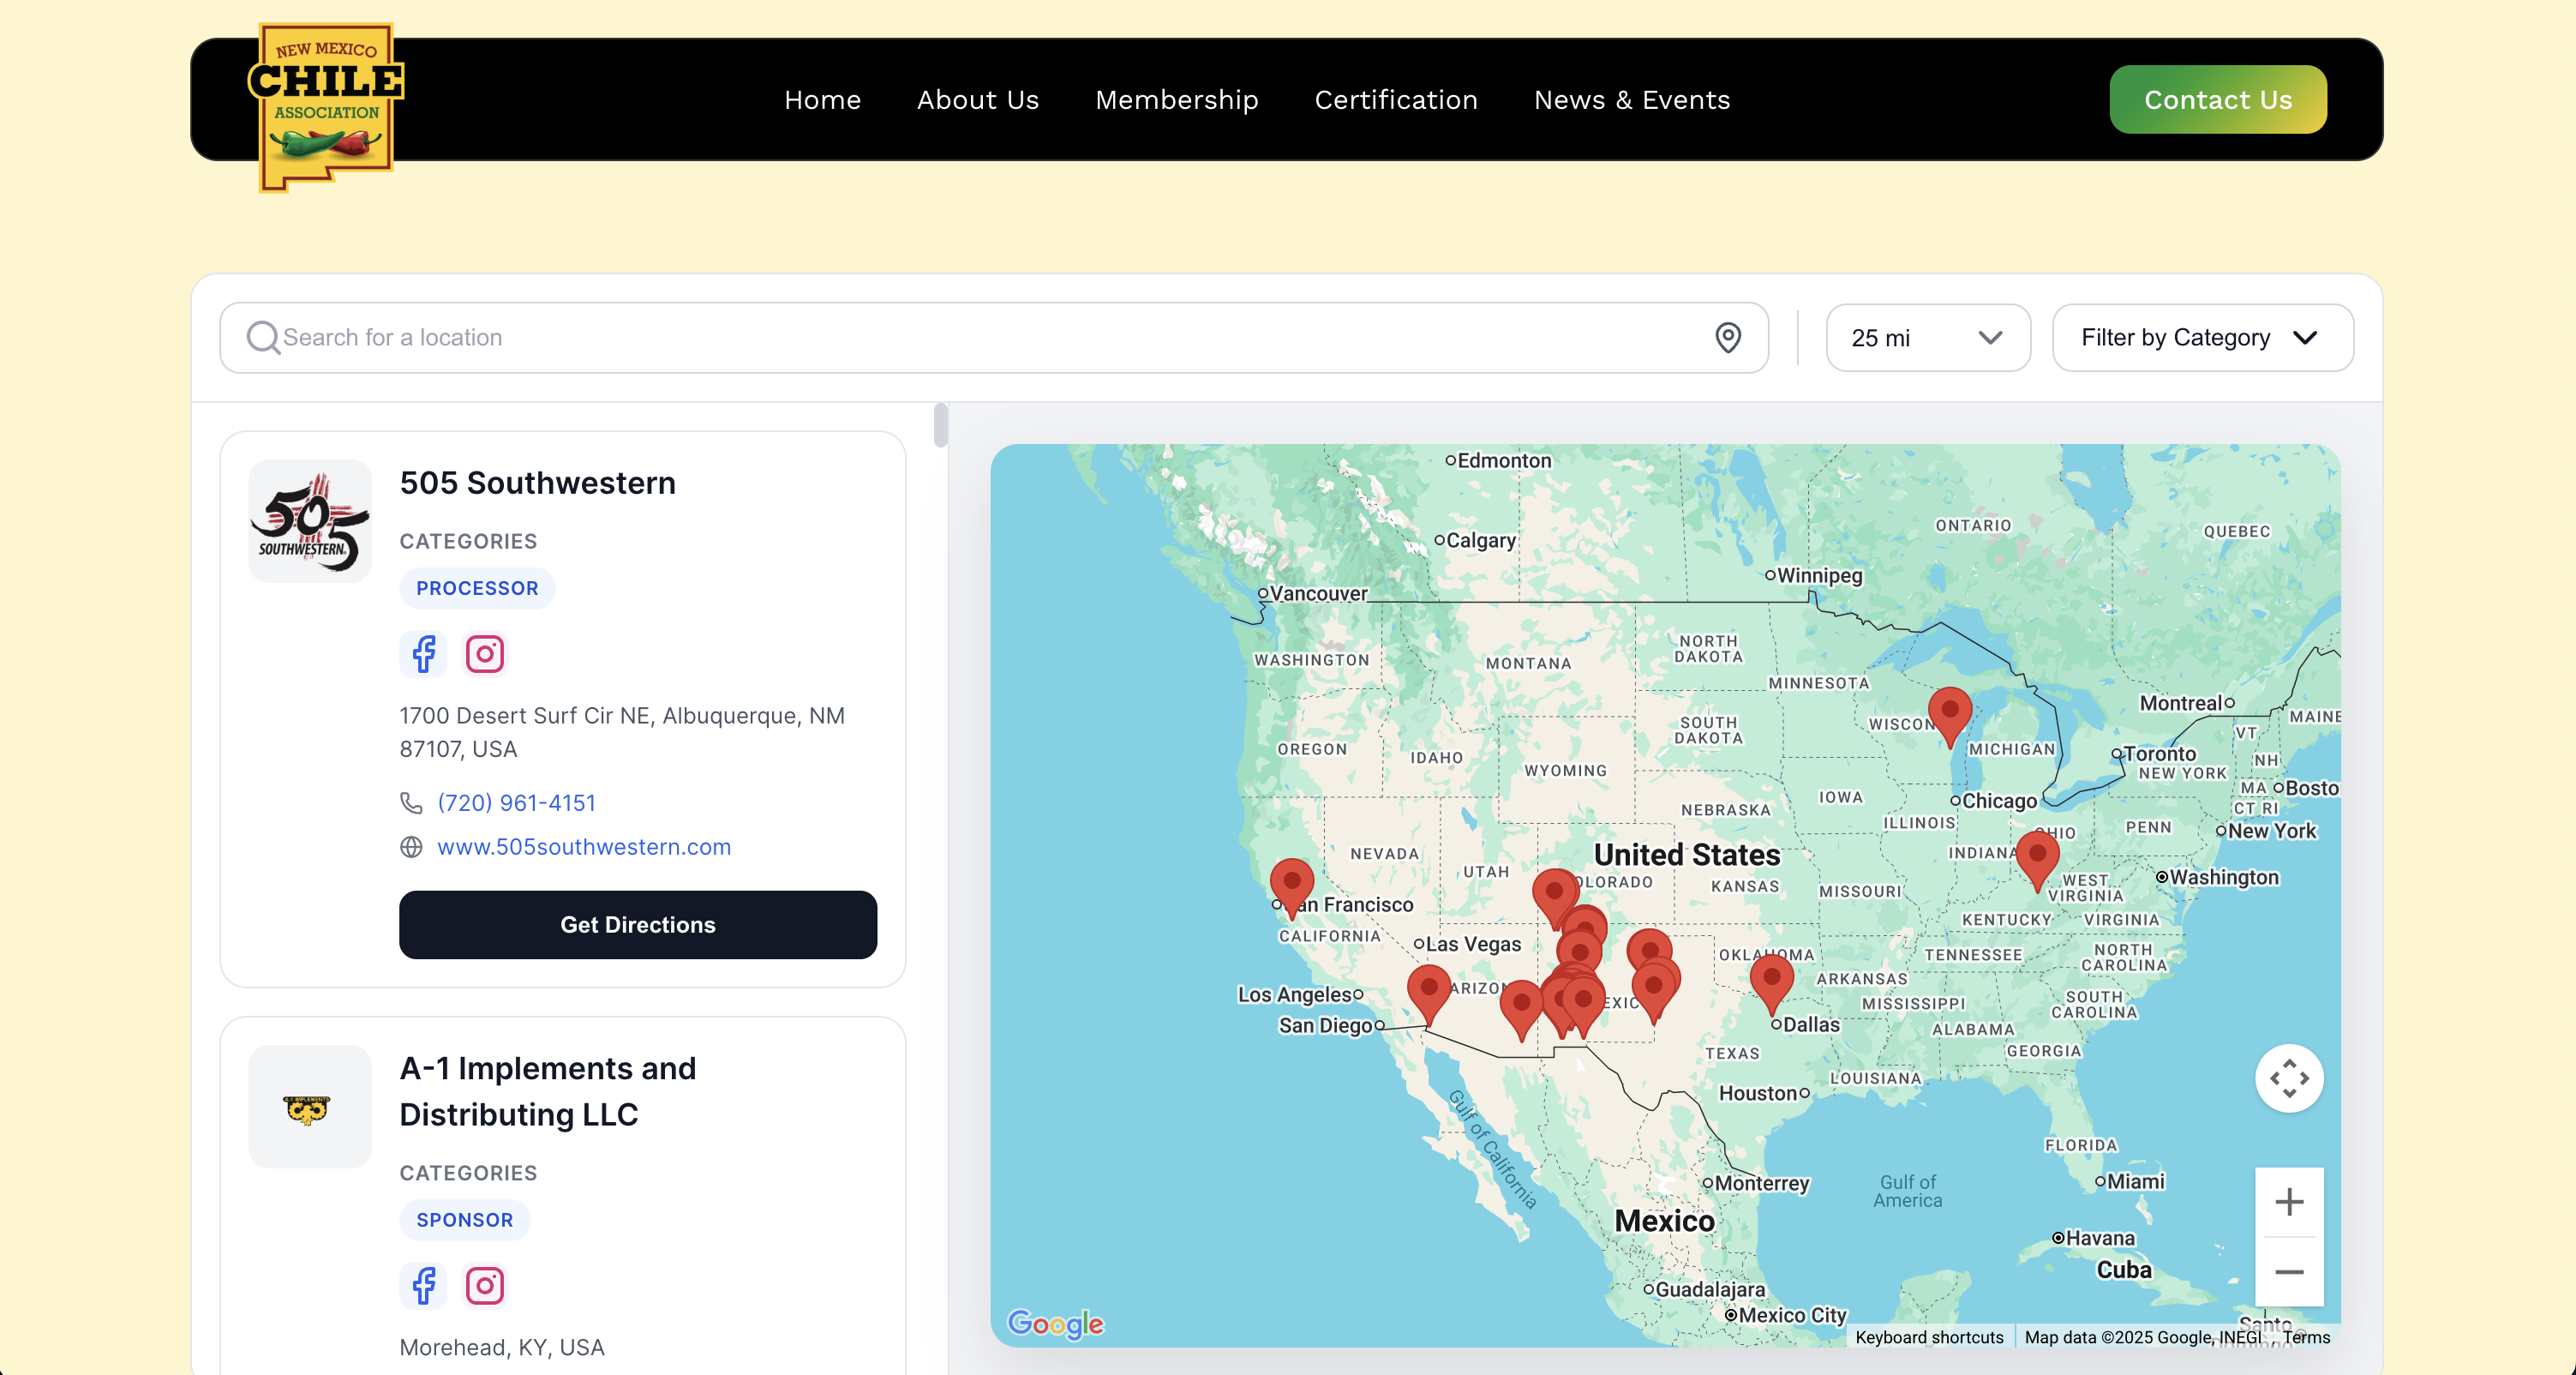This screenshot has height=1375, width=2576.
Task: Click the map zoom in plus button
Action: coord(2288,1201)
